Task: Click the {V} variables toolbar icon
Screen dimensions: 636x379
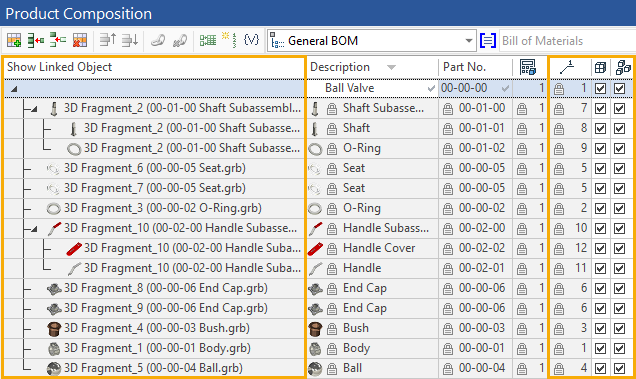Action: point(251,40)
